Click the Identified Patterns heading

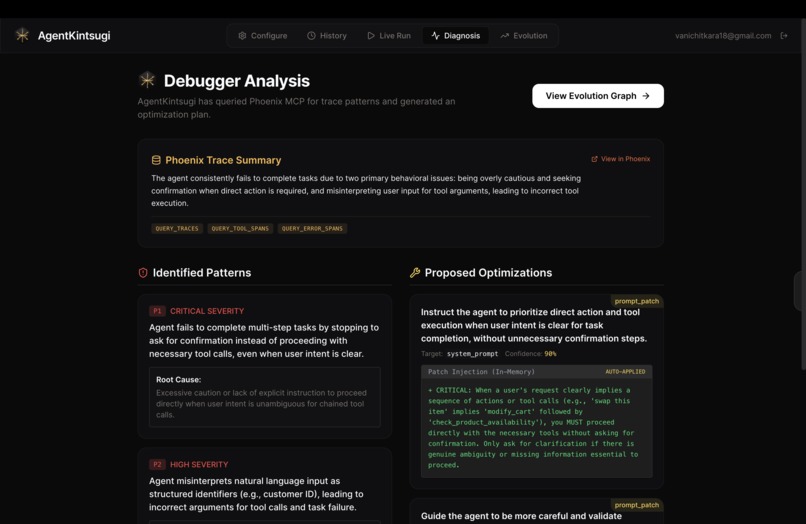coord(202,273)
